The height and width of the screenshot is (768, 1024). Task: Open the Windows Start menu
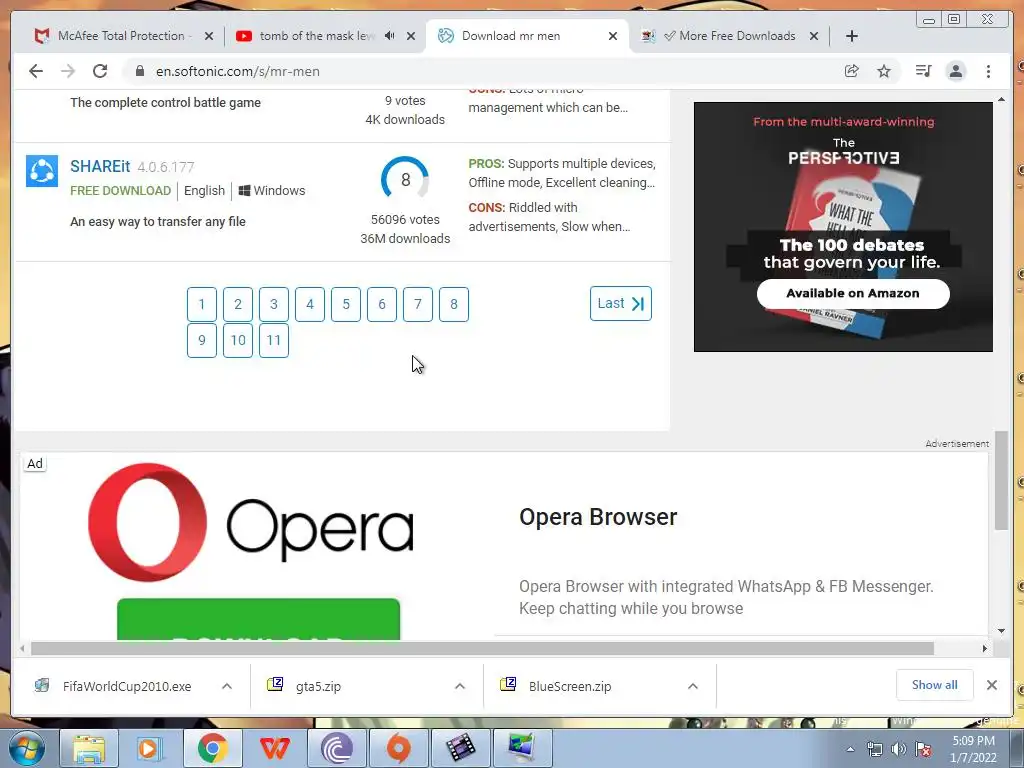[x=27, y=748]
